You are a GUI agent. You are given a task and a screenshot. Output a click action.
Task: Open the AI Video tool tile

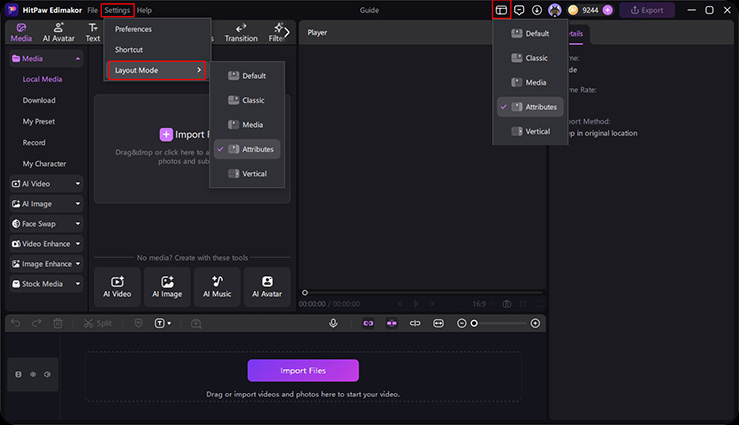pos(117,287)
